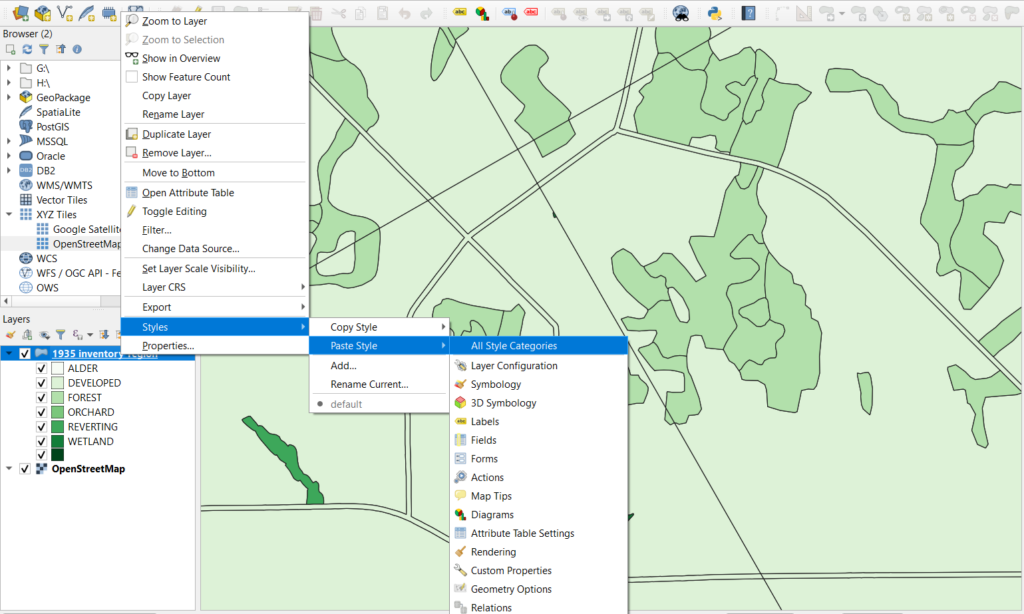Click the Help Contents book icon
The image size is (1024, 614).
(748, 12)
